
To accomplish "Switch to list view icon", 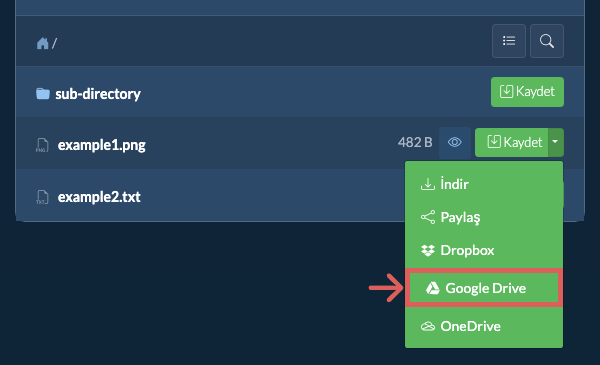I will [x=509, y=41].
